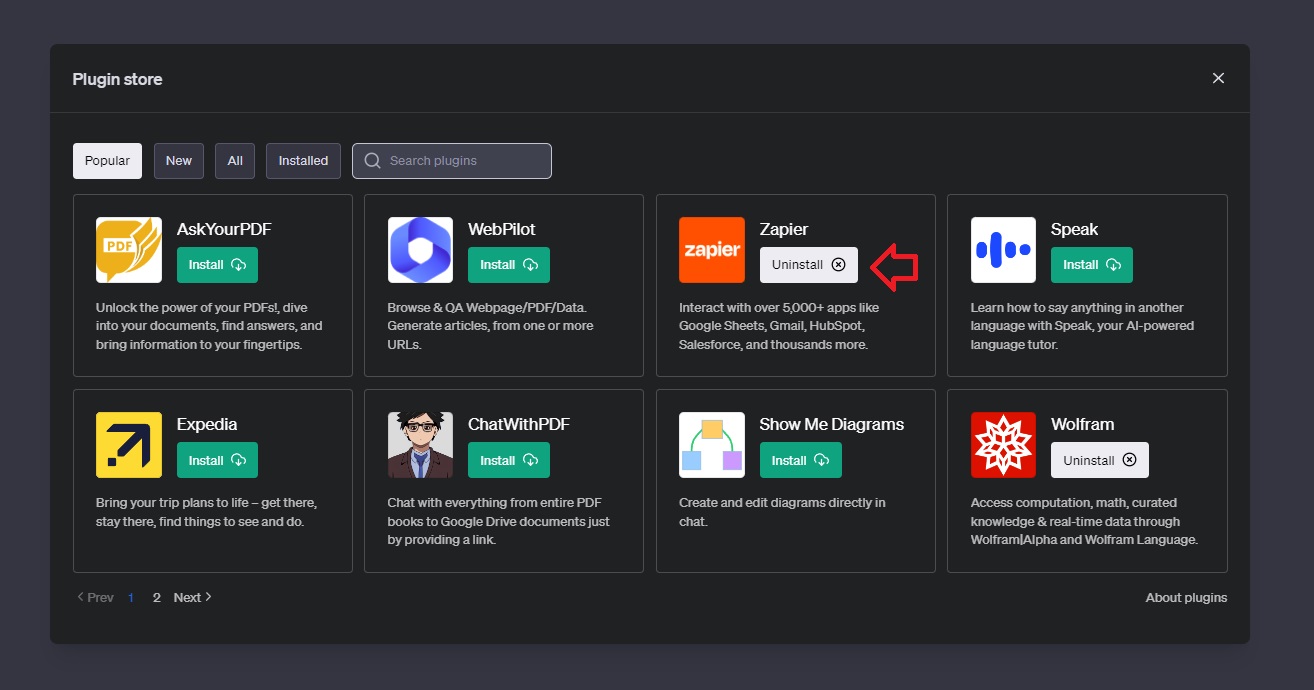Image resolution: width=1314 pixels, height=690 pixels.
Task: Open the About plugins link
Action: 1186,598
